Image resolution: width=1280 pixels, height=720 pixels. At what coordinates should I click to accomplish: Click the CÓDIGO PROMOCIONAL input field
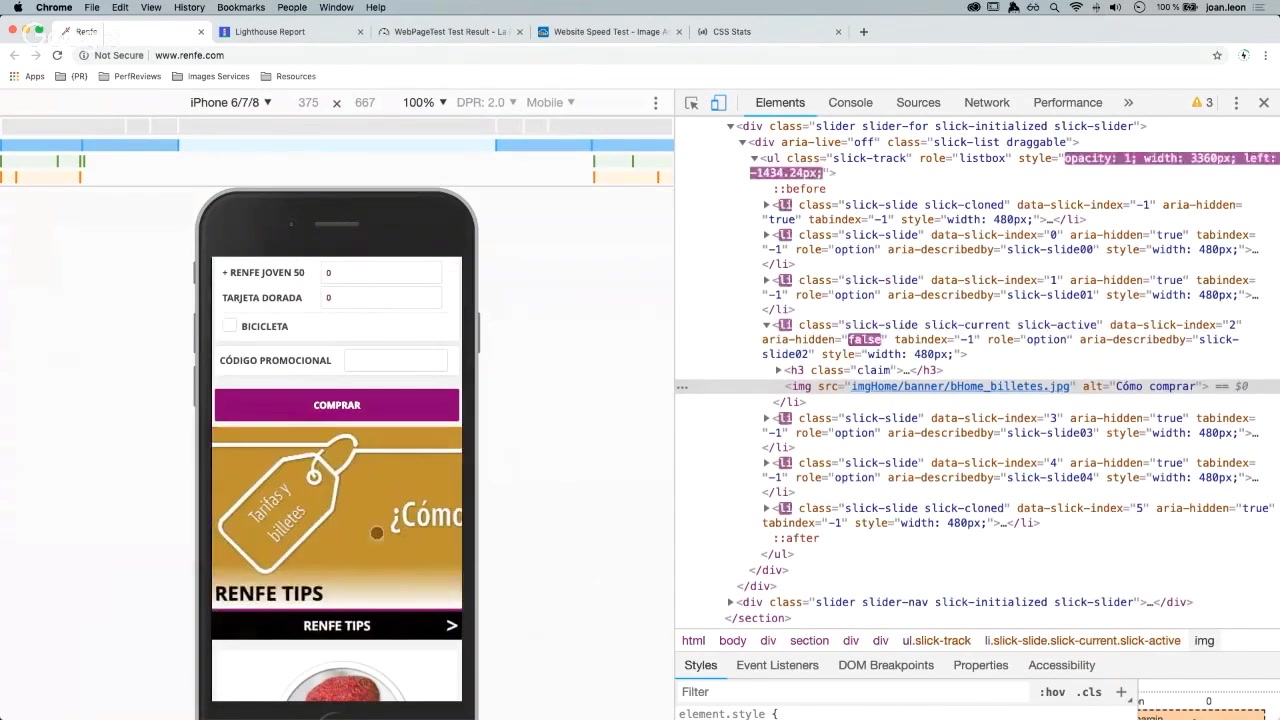pos(395,361)
